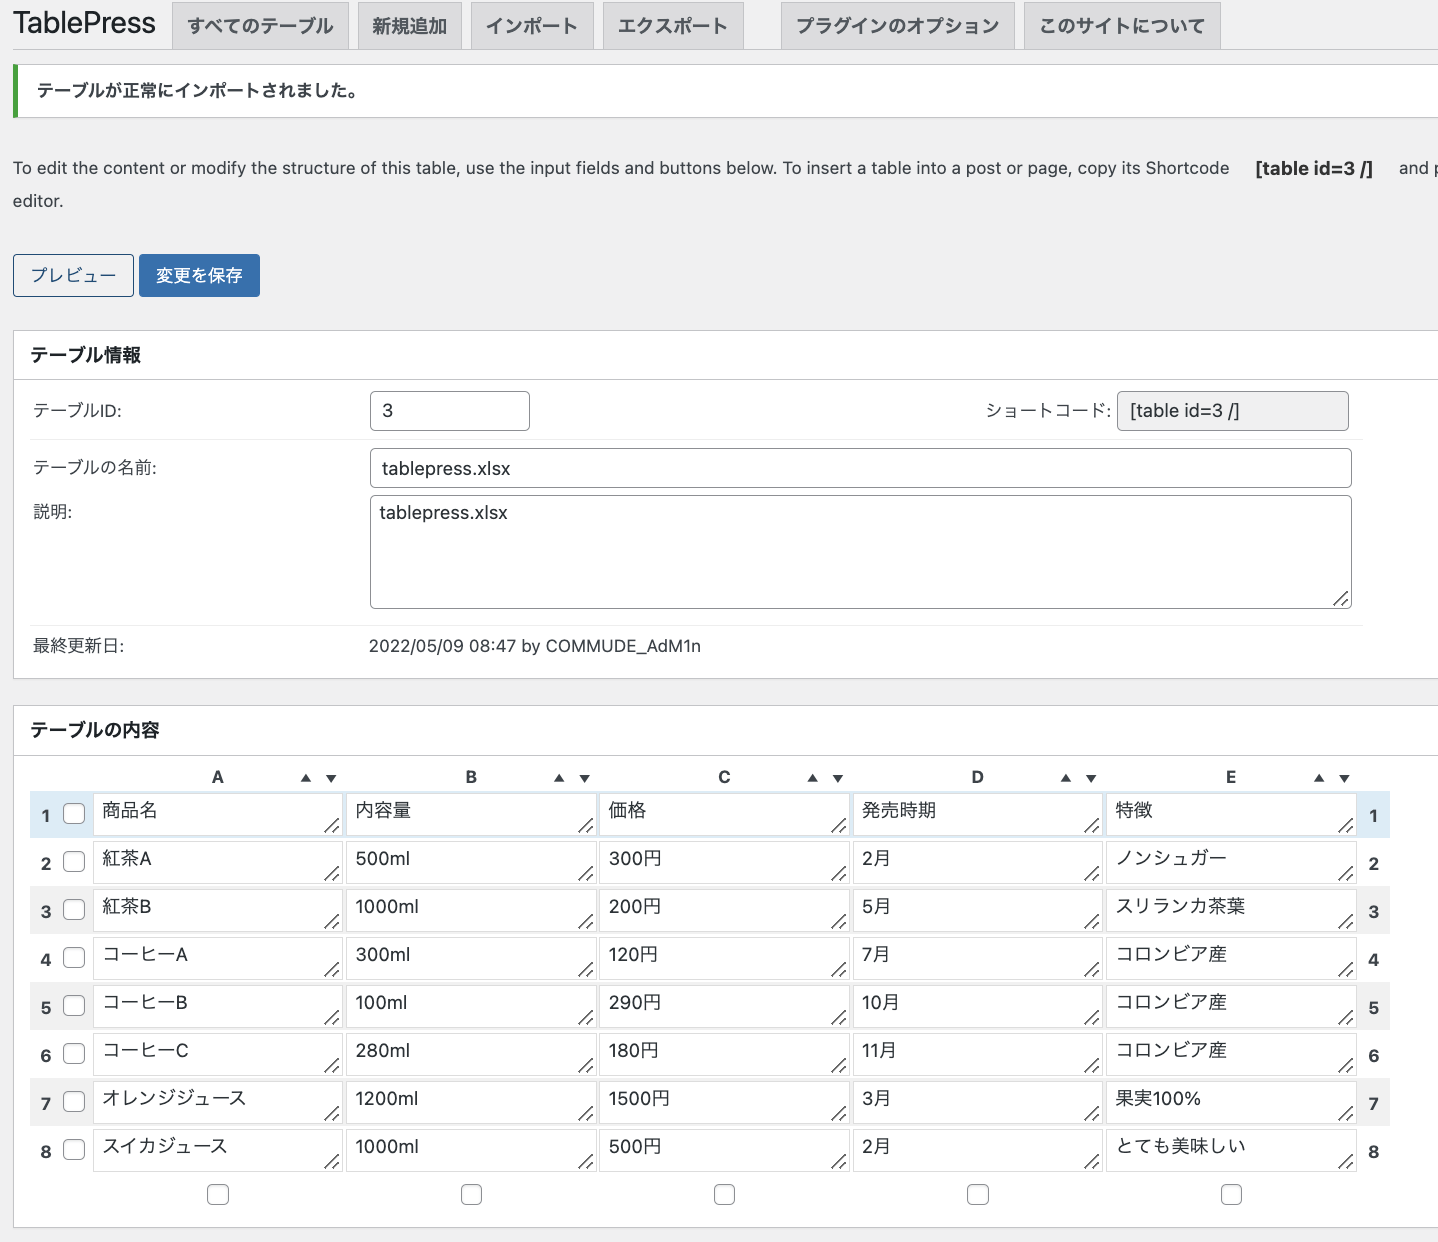Click the 11月 cell
This screenshot has height=1242, width=1438.
pyautogui.click(x=977, y=1054)
